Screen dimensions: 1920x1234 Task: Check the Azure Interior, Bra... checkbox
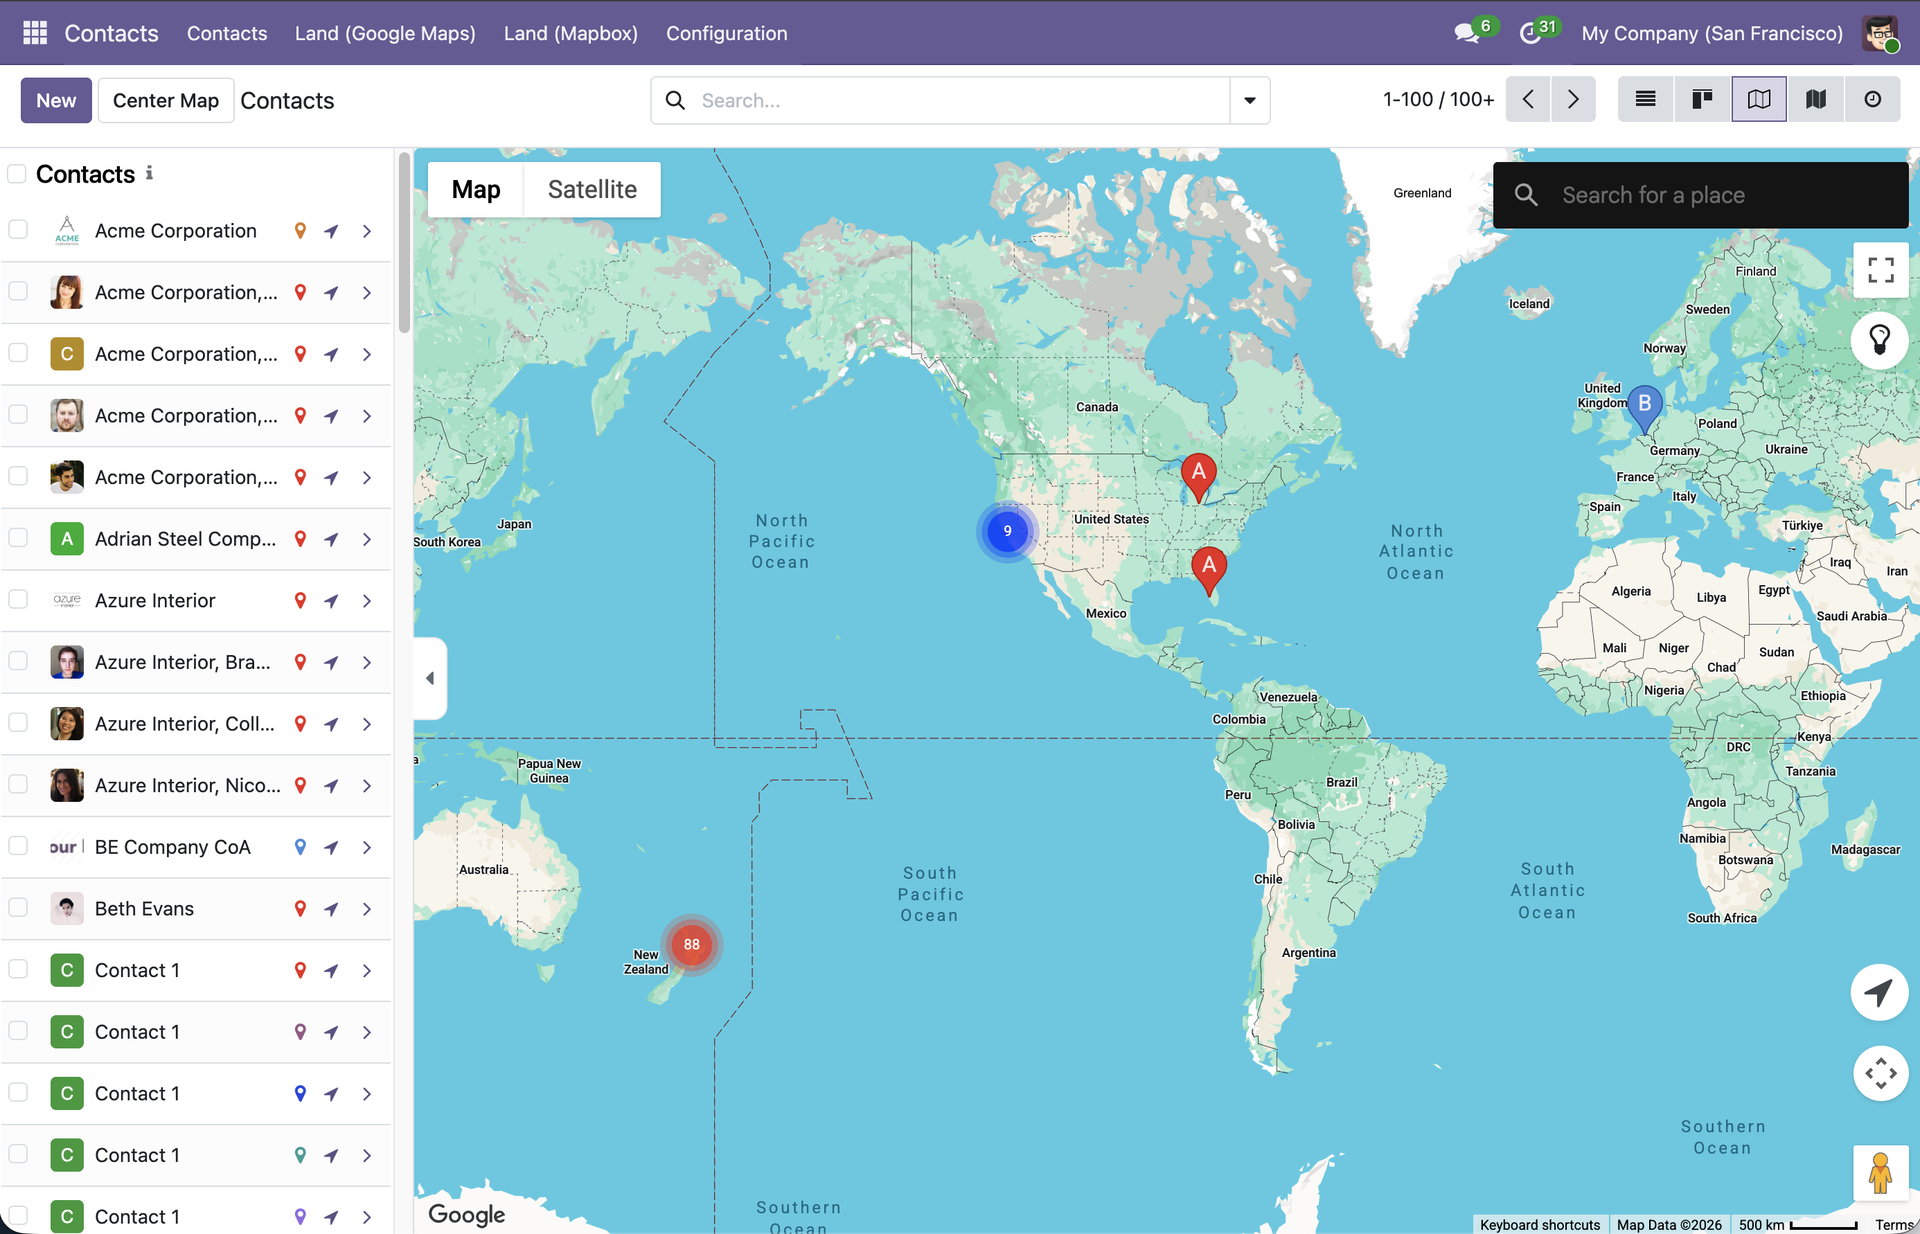pyautogui.click(x=18, y=661)
